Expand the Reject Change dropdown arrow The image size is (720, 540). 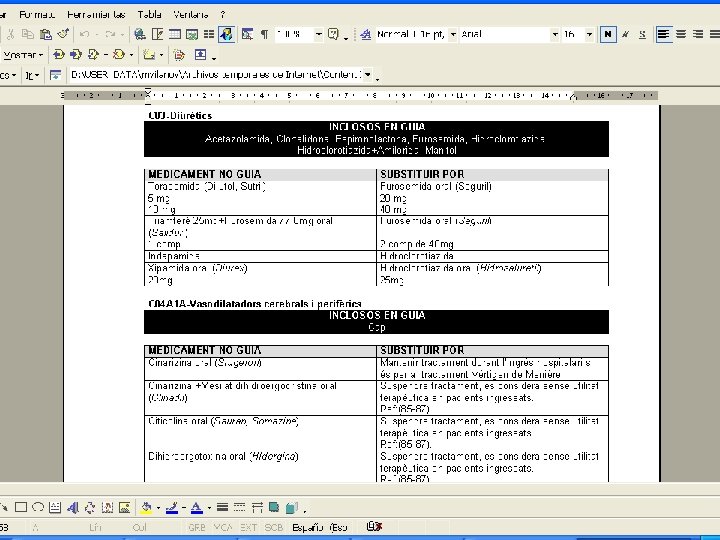(x=131, y=55)
